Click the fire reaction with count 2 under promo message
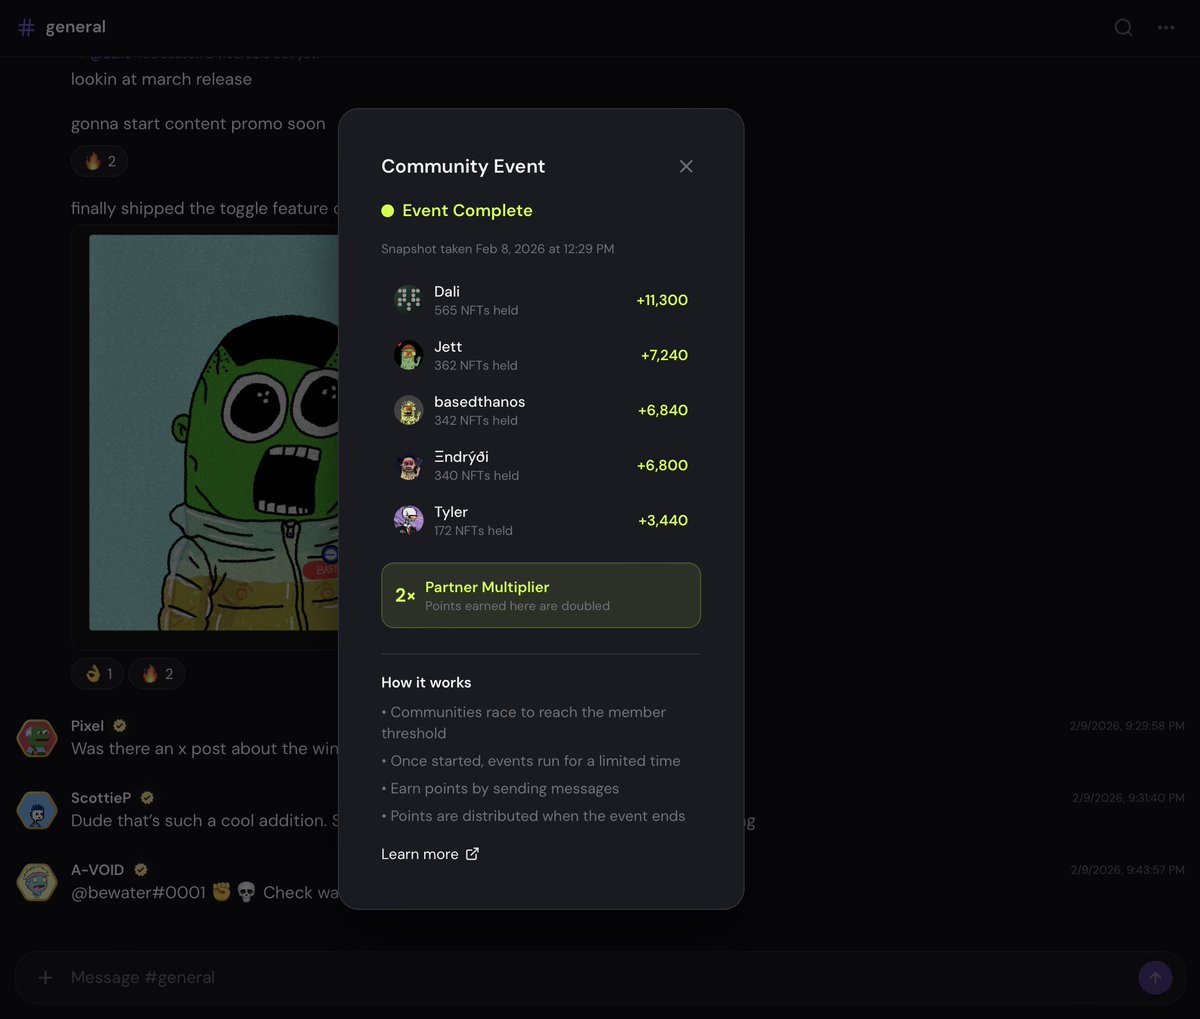The image size is (1200, 1019). (99, 161)
